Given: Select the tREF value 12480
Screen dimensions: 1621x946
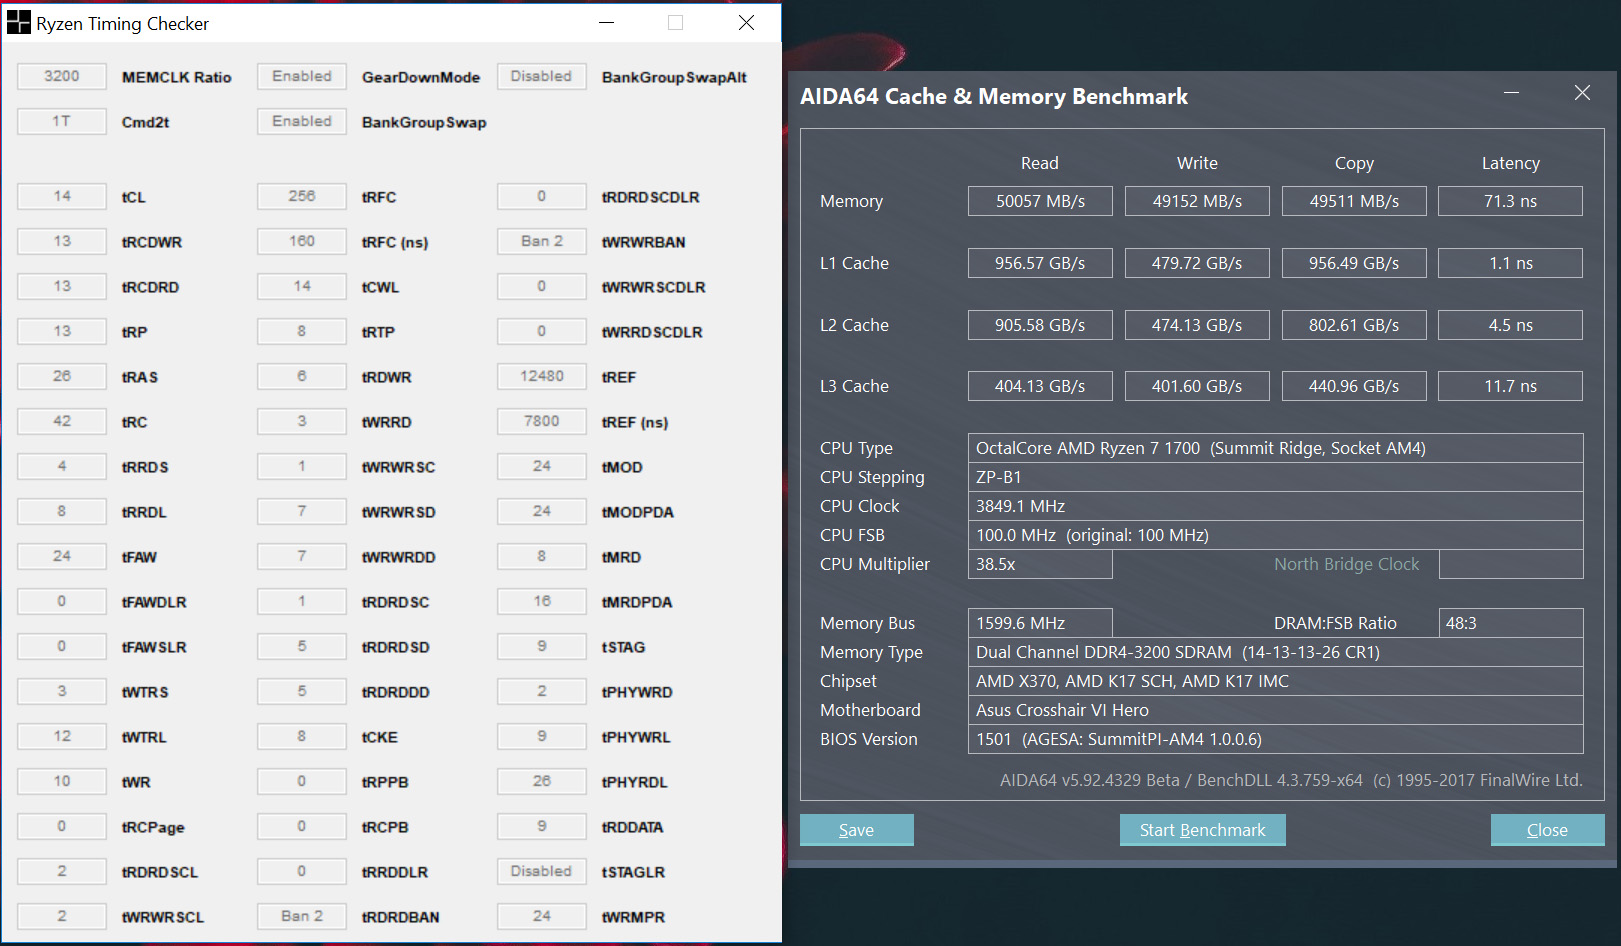Looking at the screenshot, I should [542, 376].
